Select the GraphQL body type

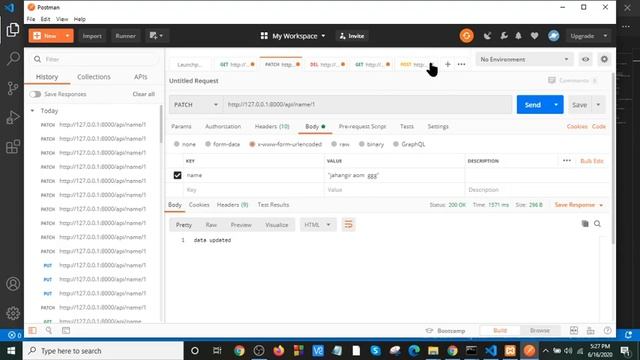point(396,144)
